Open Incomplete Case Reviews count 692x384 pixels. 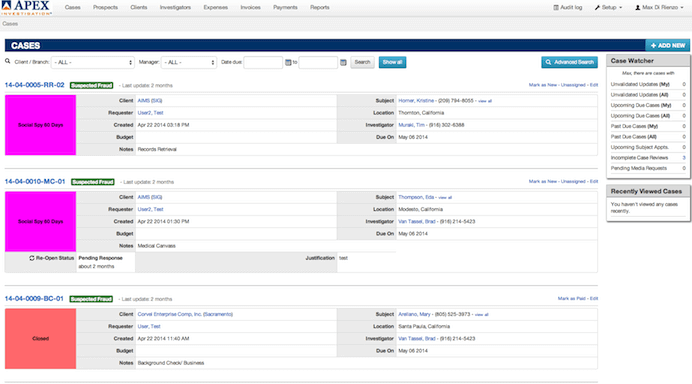click(x=684, y=158)
